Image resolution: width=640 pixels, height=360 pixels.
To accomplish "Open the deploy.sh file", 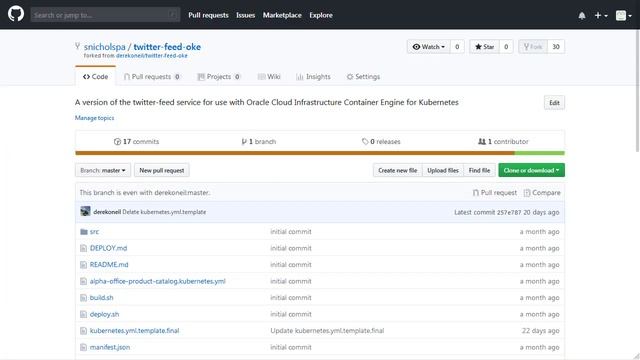I will coord(104,314).
